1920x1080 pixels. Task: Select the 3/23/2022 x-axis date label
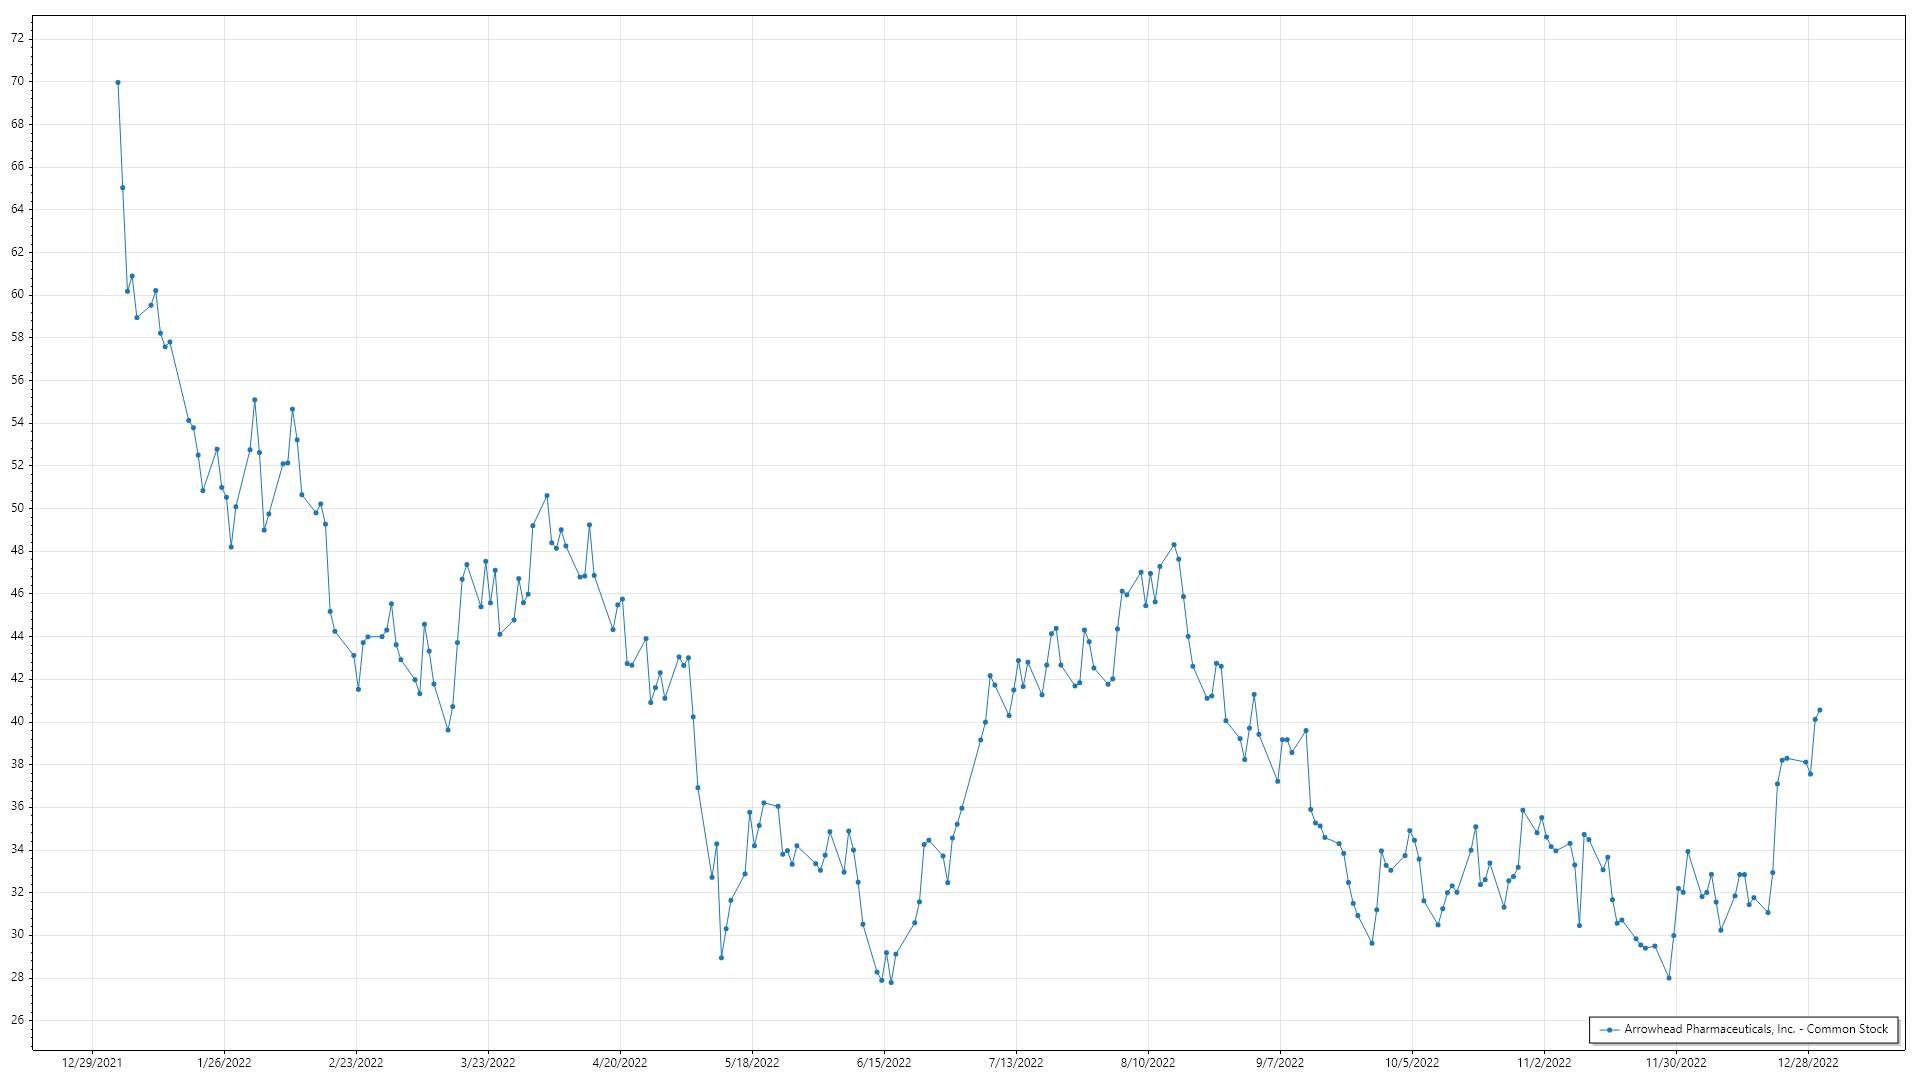point(488,1062)
